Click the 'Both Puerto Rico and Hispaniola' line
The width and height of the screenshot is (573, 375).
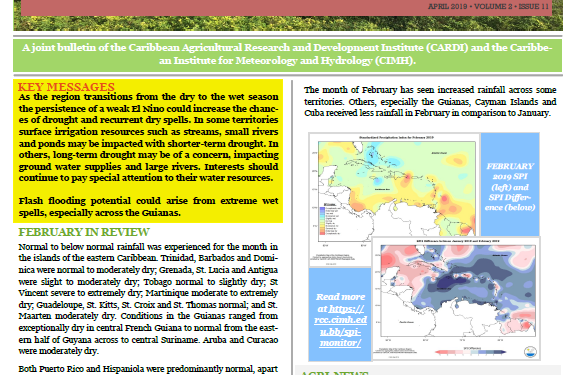(148, 369)
